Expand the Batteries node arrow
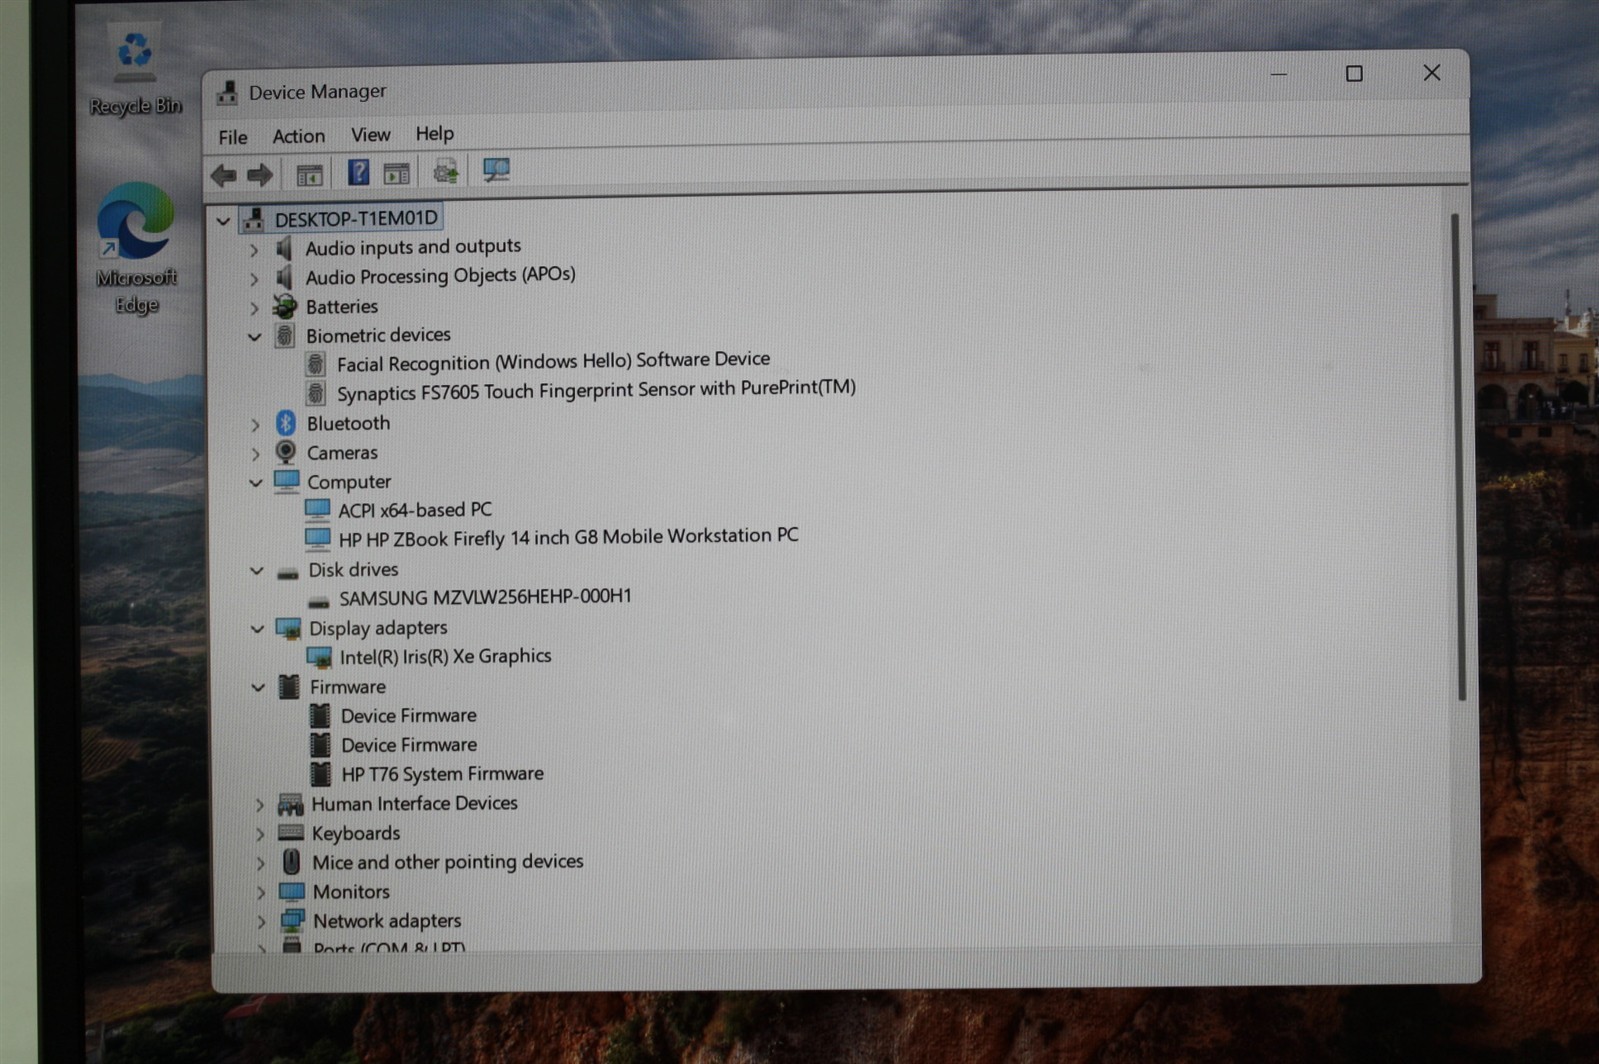This screenshot has width=1599, height=1064. pos(254,308)
